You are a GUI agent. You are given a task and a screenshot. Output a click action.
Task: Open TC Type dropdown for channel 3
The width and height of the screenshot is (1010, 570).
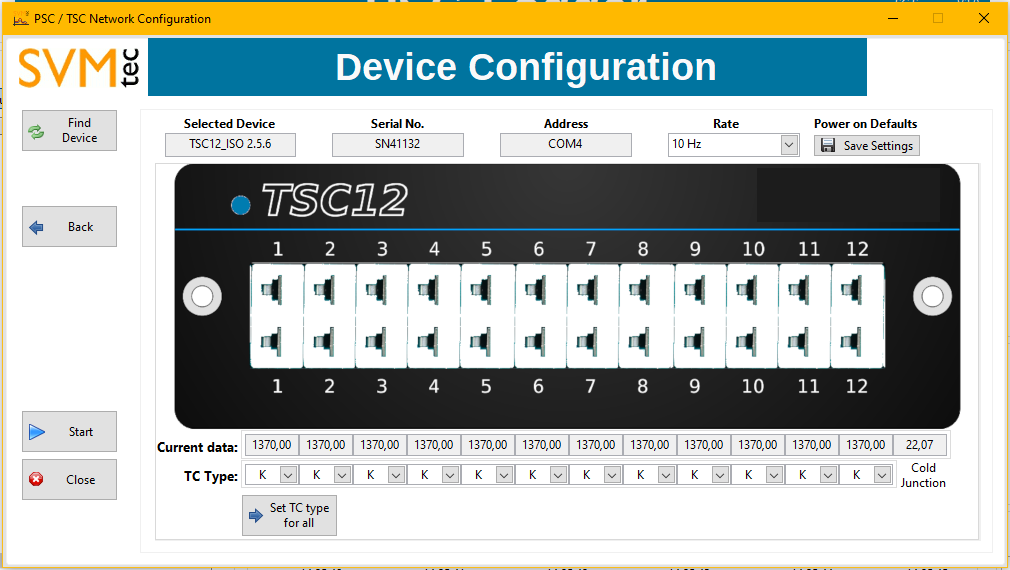[x=396, y=475]
